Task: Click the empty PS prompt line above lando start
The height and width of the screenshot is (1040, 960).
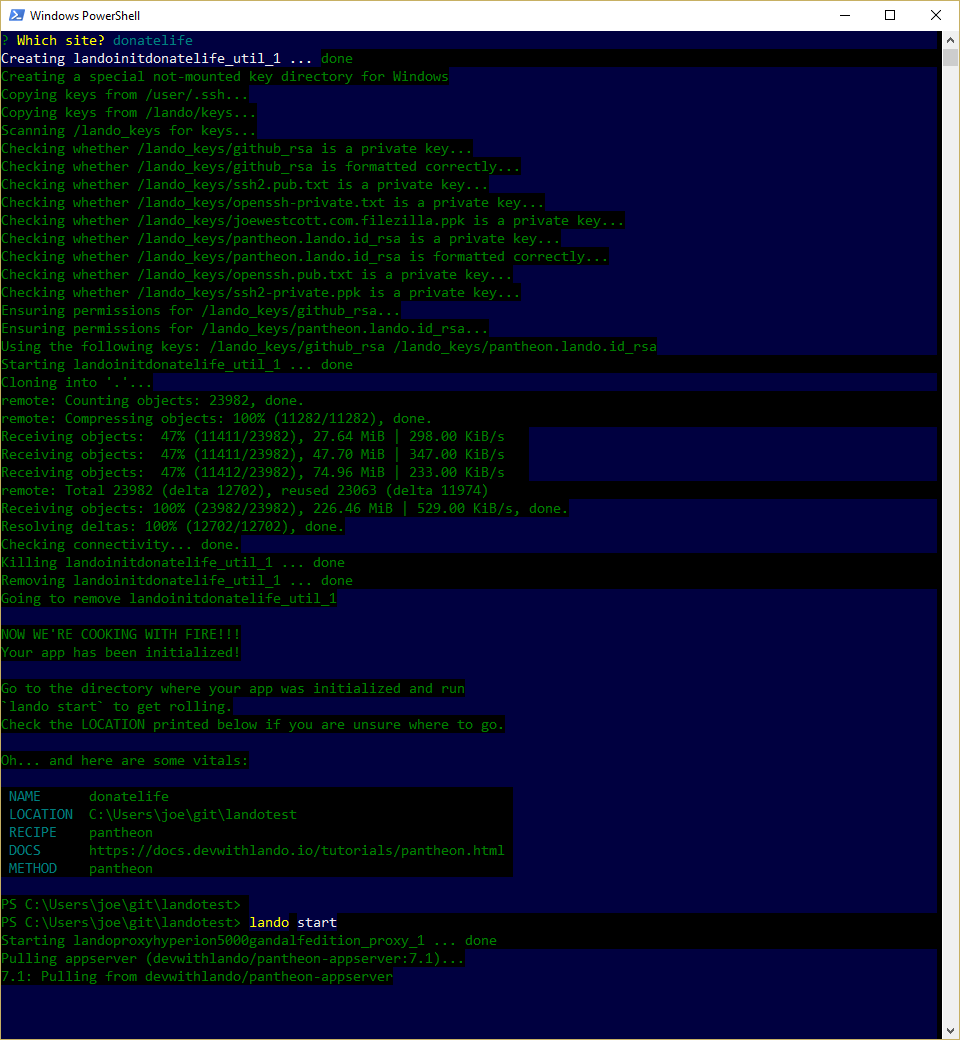Action: coord(120,904)
